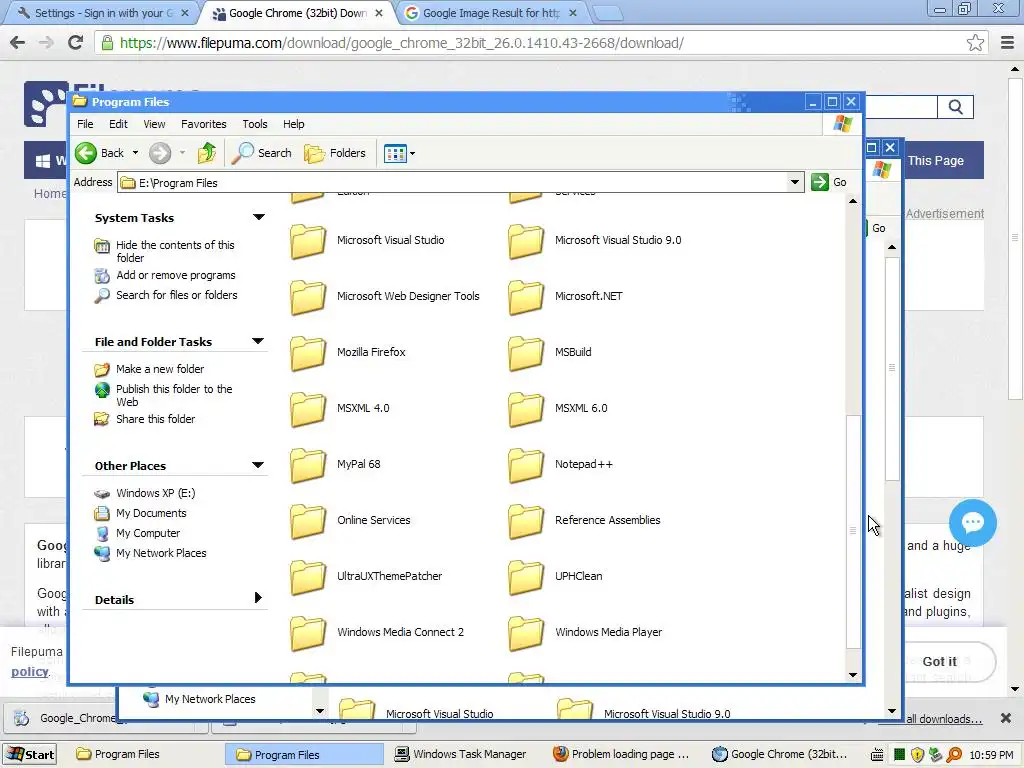Open the File menu
The height and width of the screenshot is (768, 1024).
pos(85,124)
